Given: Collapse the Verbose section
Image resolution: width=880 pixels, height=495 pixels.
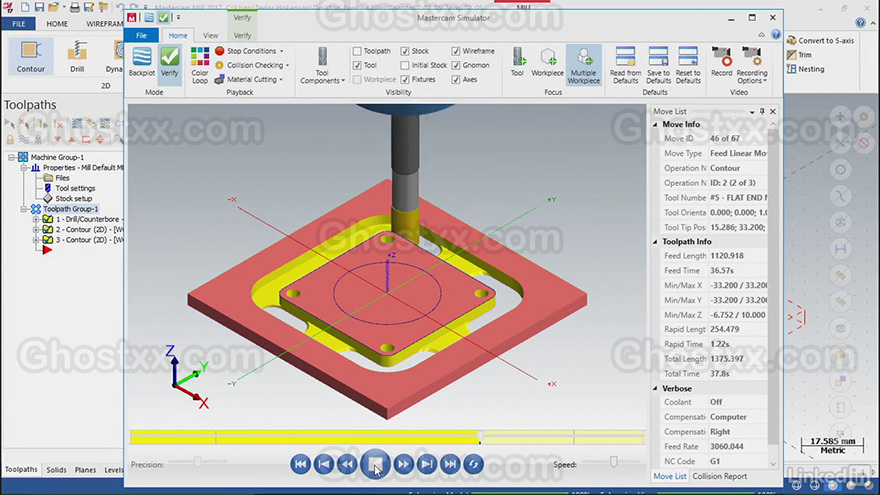Looking at the screenshot, I should coord(655,388).
